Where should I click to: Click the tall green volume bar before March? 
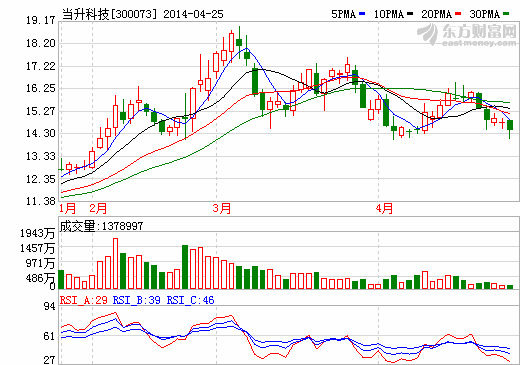point(185,267)
